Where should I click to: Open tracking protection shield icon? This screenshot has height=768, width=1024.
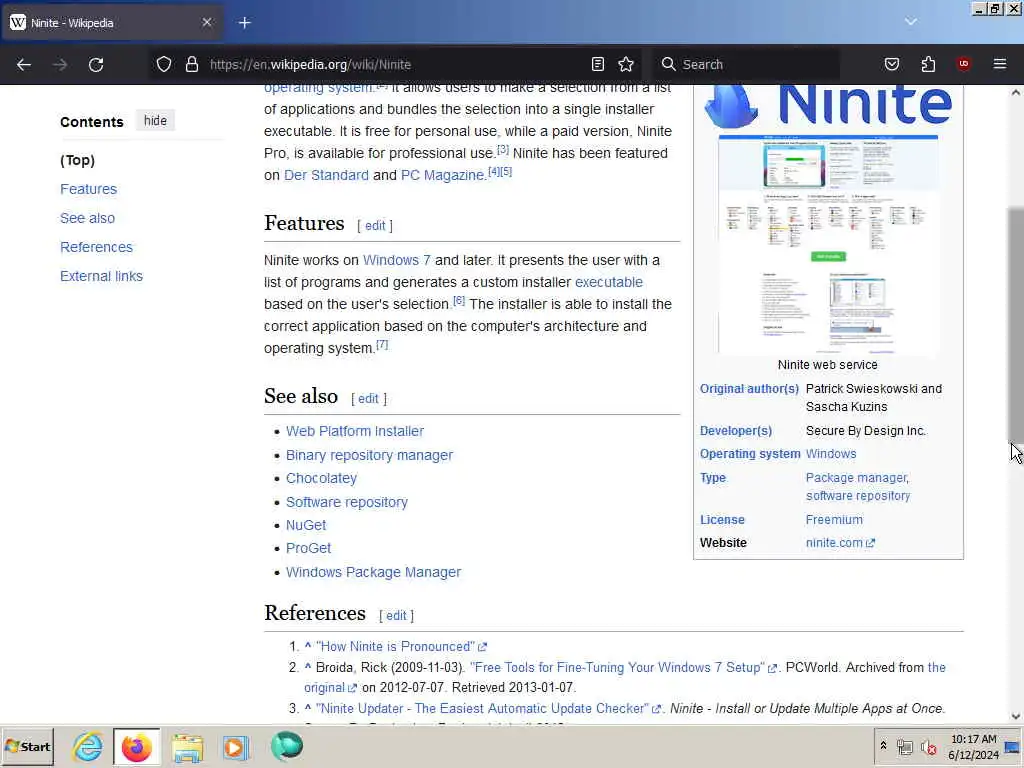(164, 64)
